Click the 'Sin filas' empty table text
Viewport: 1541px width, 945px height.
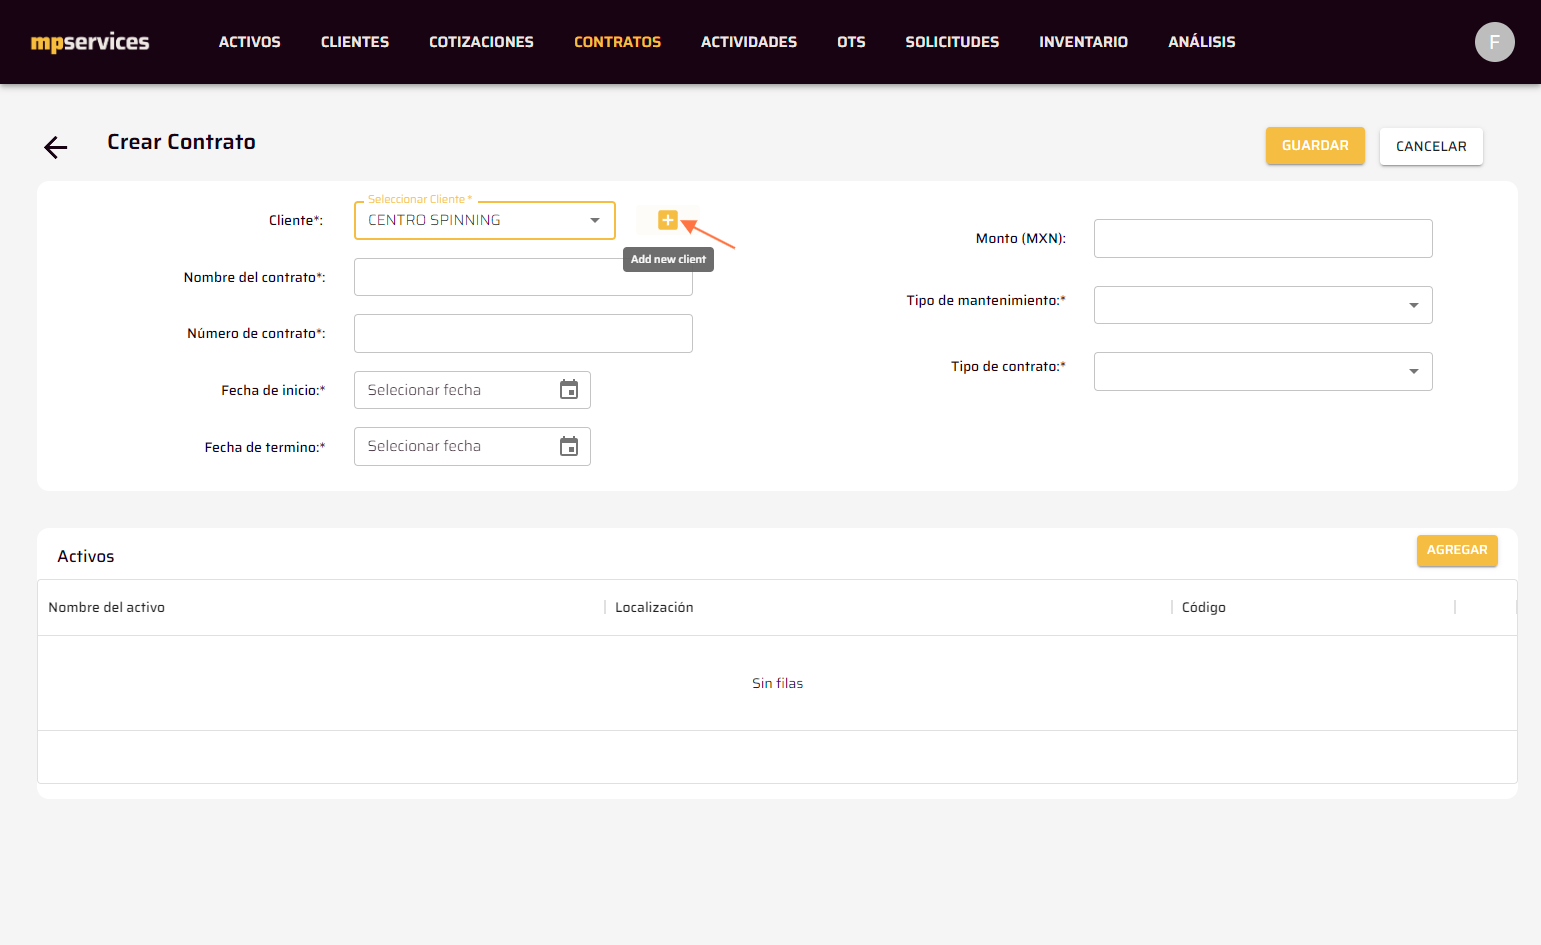777,683
